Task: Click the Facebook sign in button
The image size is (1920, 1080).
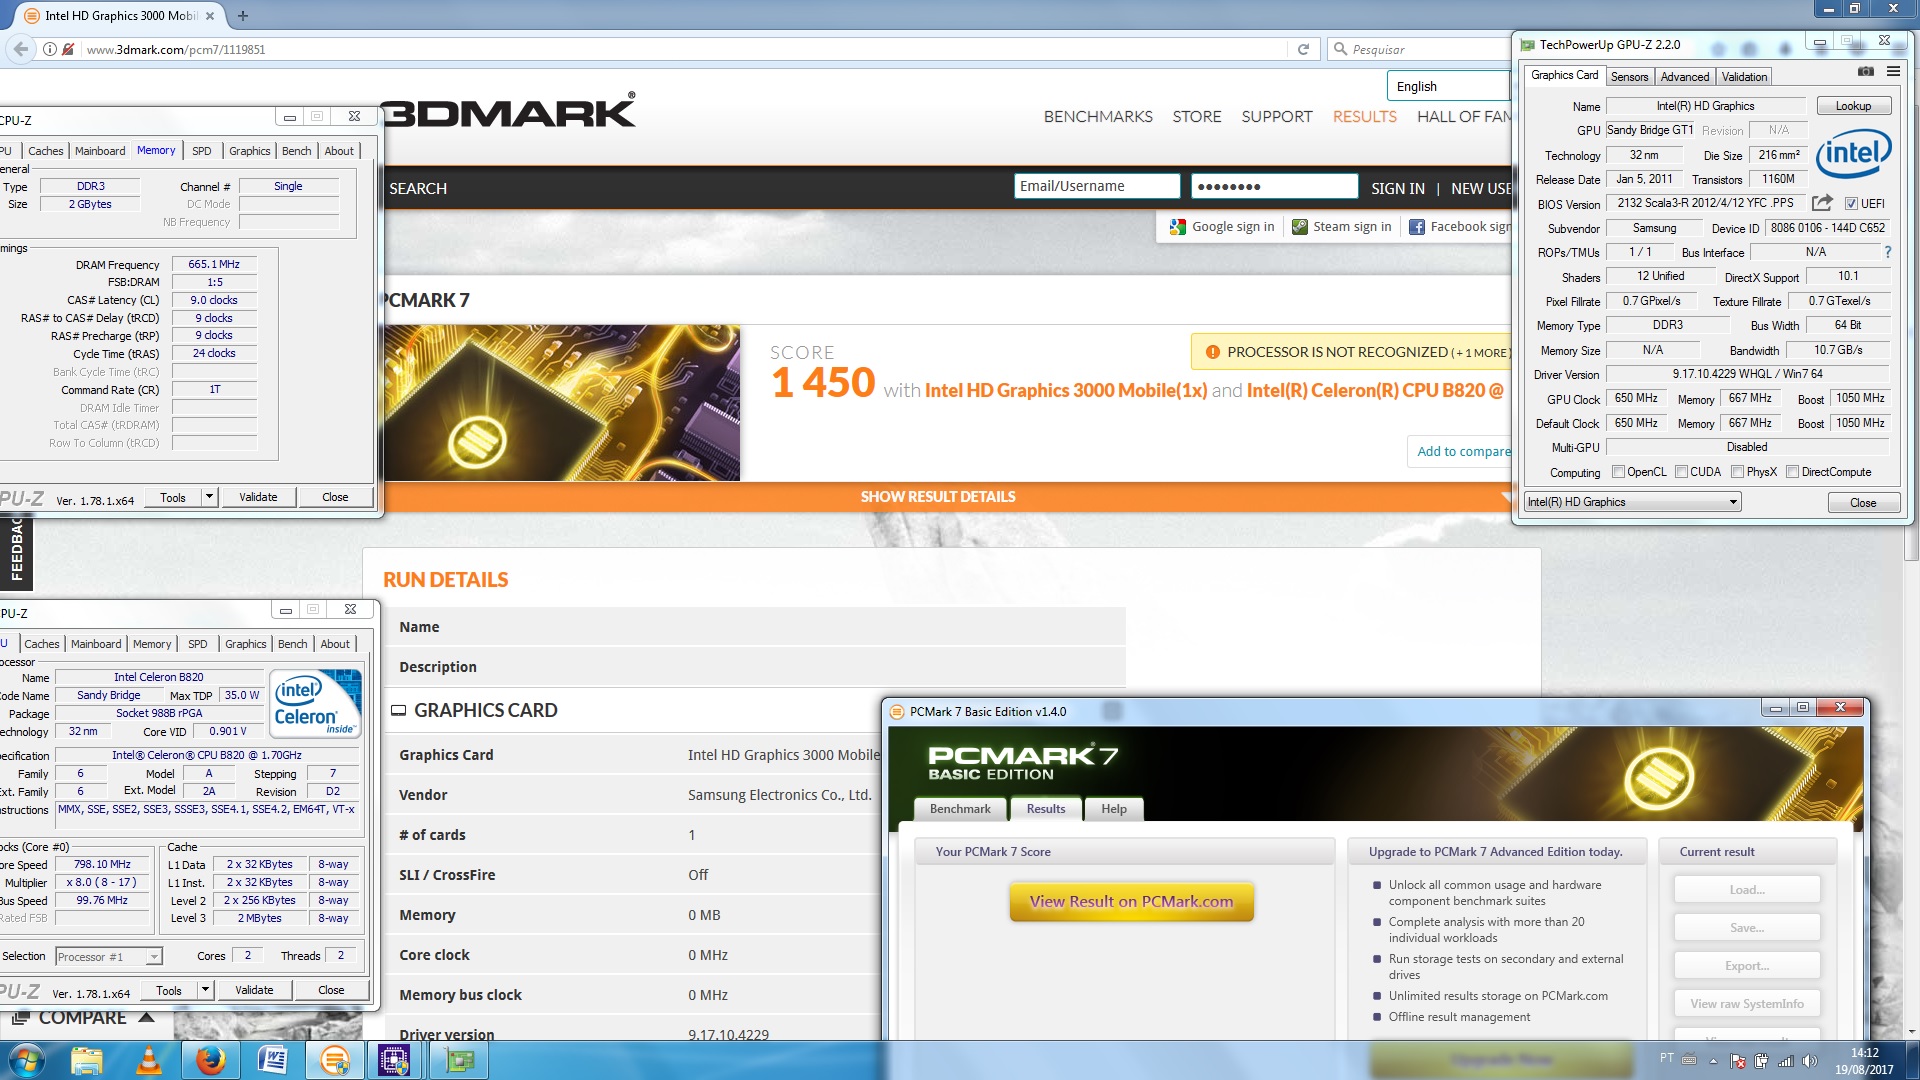Action: point(1461,227)
